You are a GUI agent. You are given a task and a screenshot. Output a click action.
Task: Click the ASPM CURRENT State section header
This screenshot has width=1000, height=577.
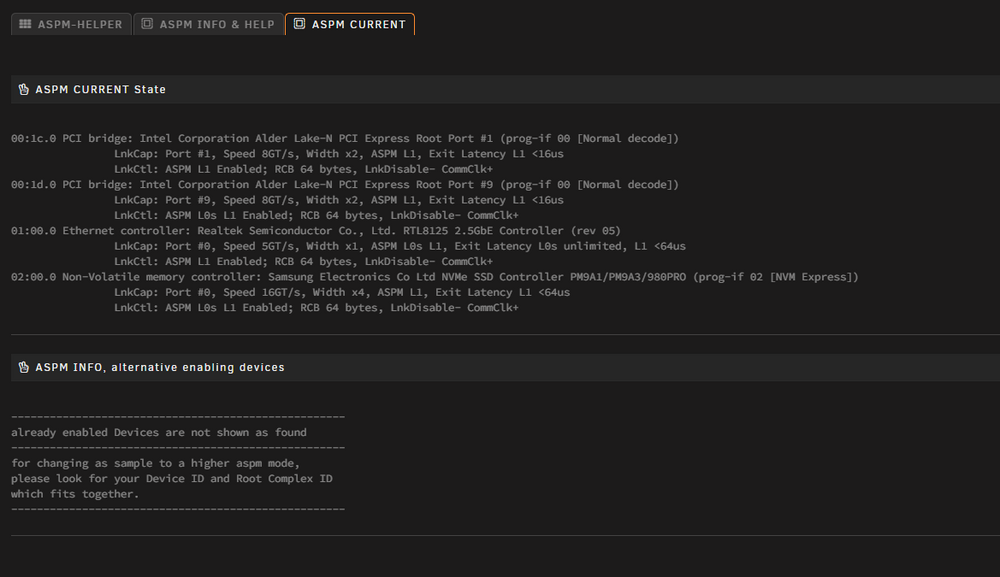[505, 89]
